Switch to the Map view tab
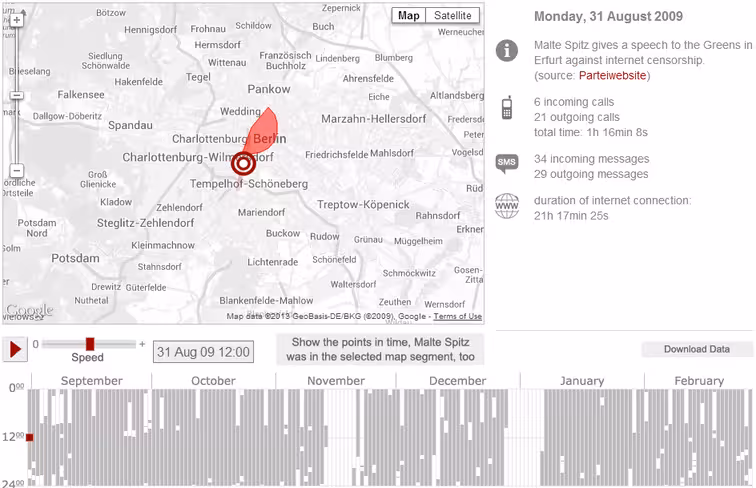756x488 pixels. 408,15
